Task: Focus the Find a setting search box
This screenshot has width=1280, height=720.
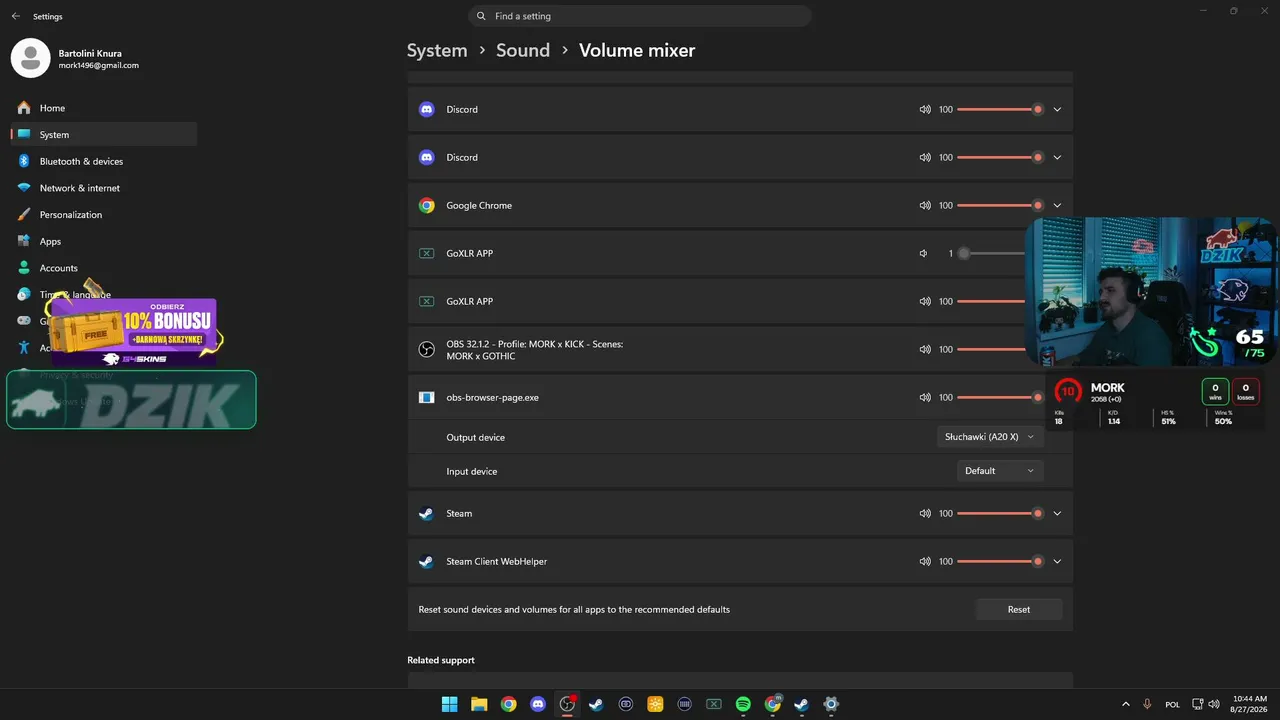Action: (640, 16)
